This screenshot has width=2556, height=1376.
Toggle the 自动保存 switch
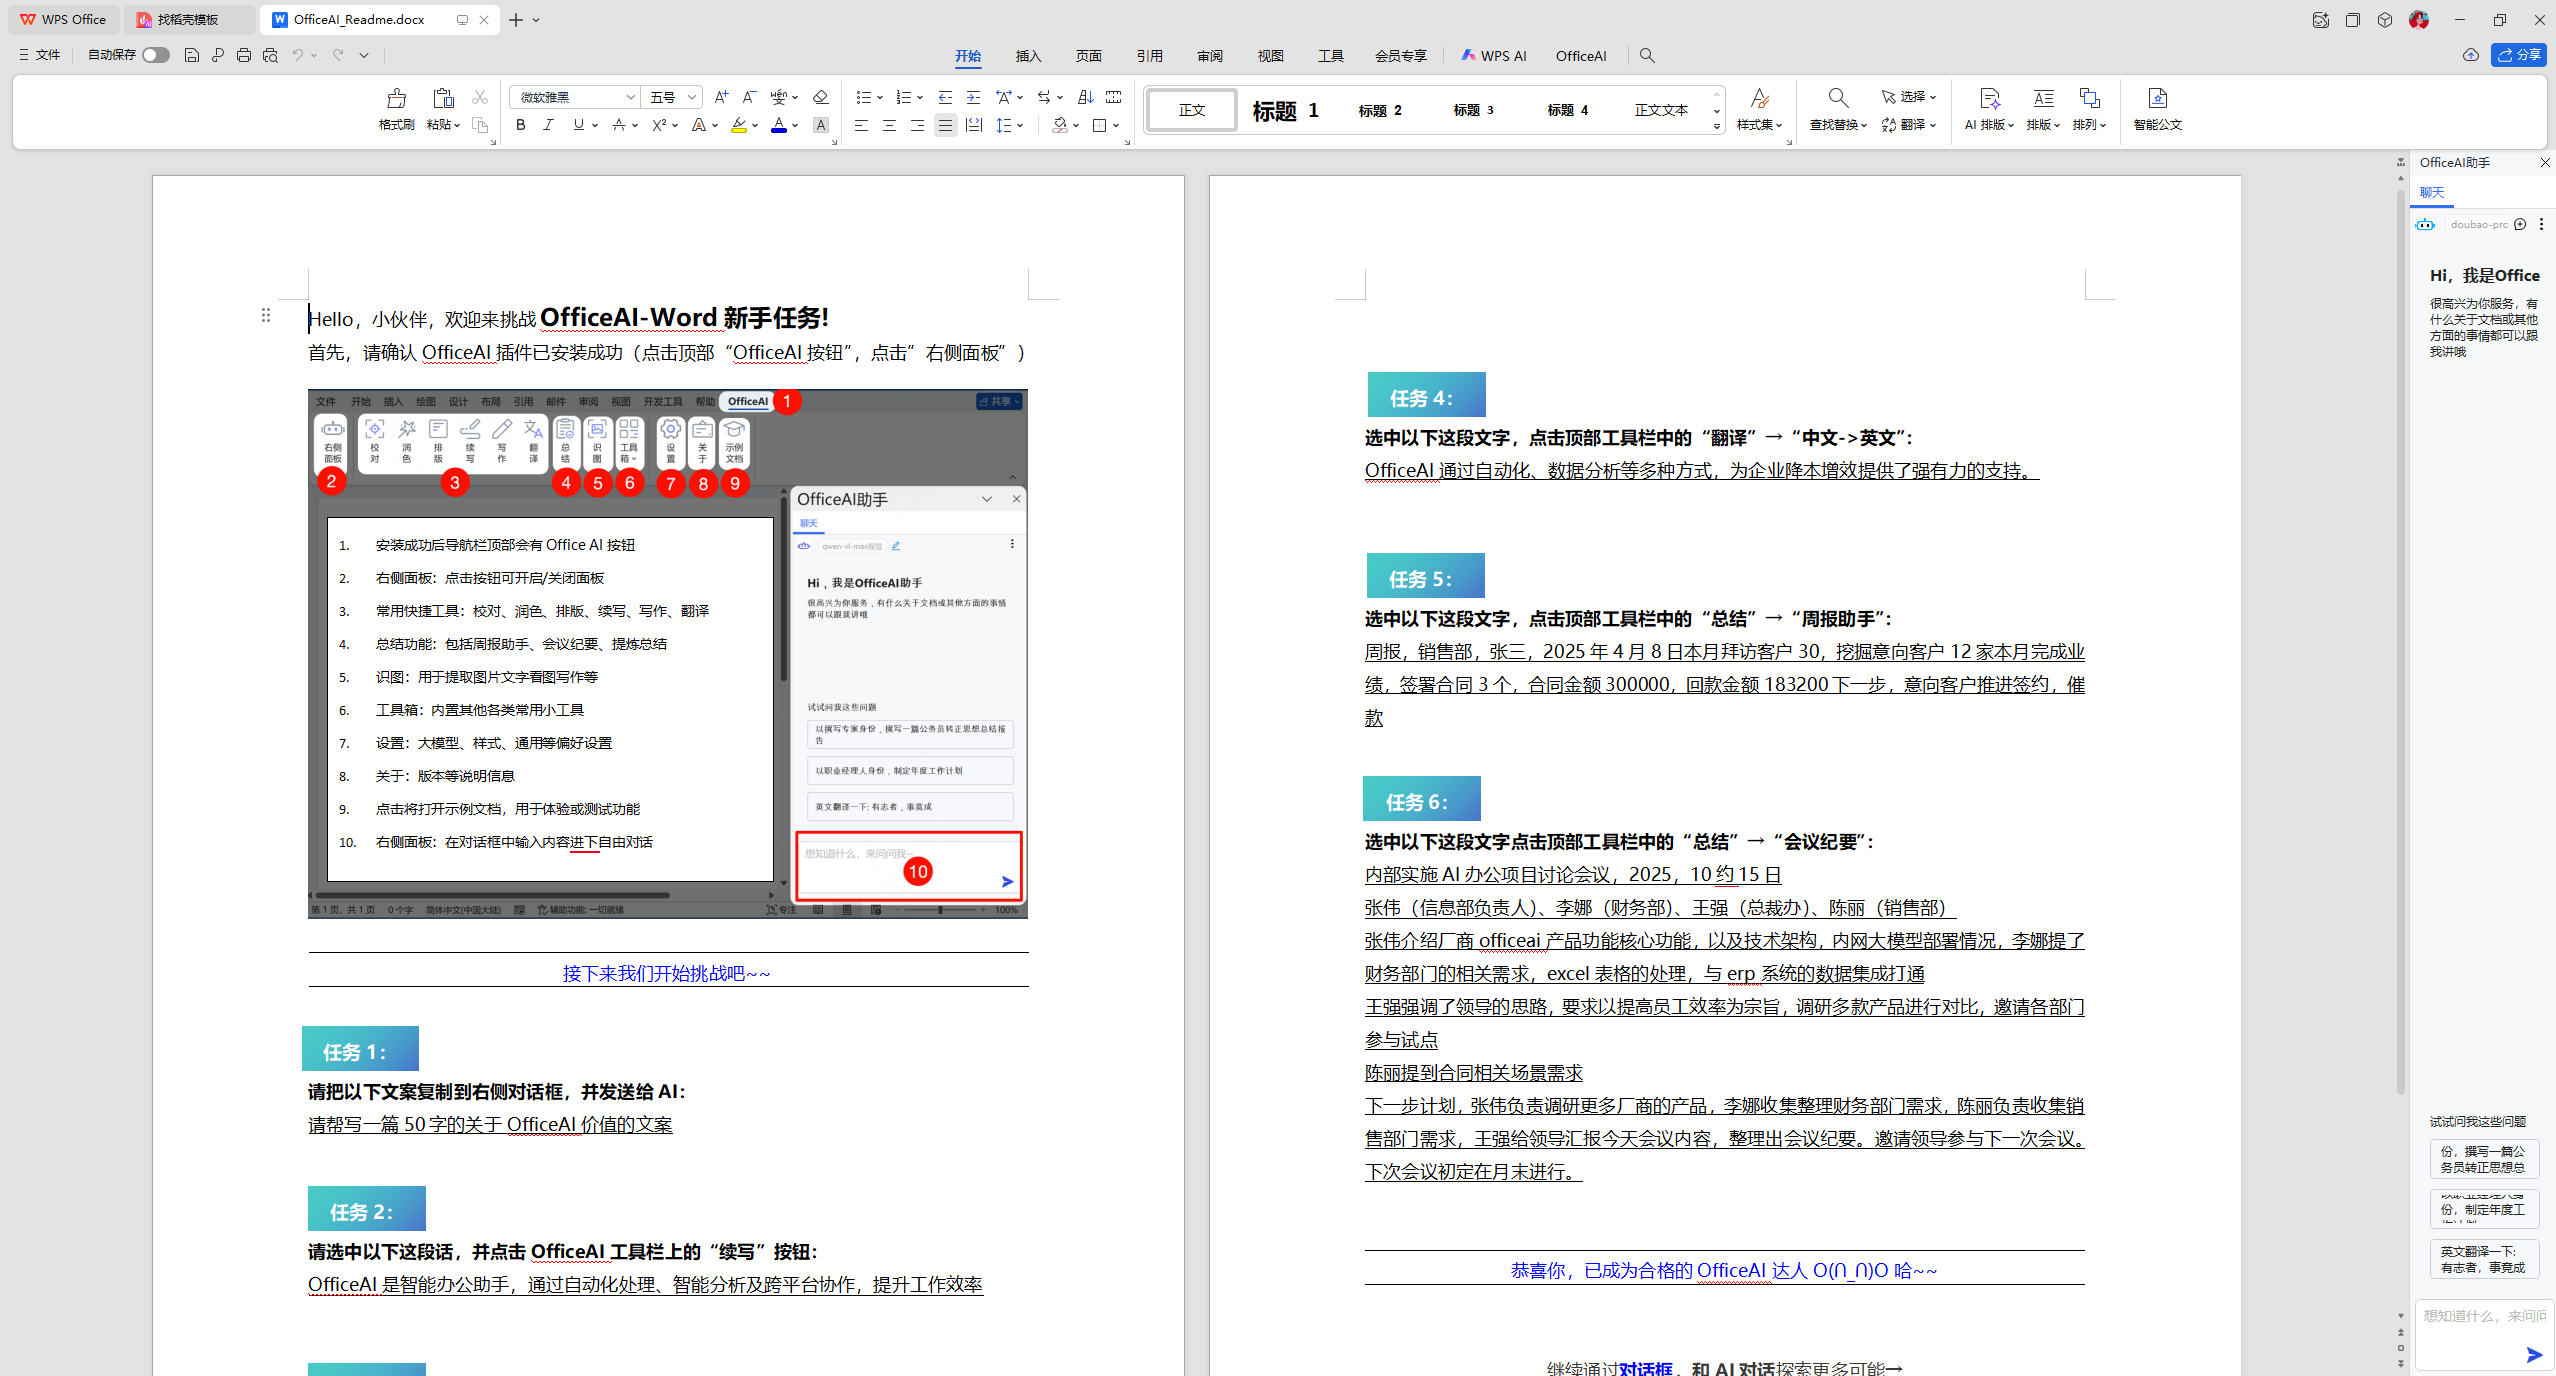155,55
